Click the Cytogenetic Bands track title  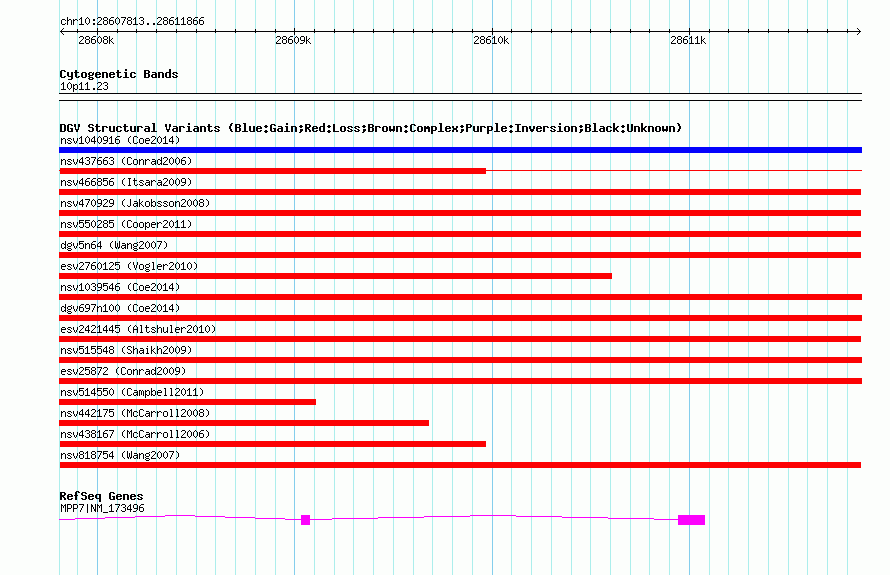point(119,74)
